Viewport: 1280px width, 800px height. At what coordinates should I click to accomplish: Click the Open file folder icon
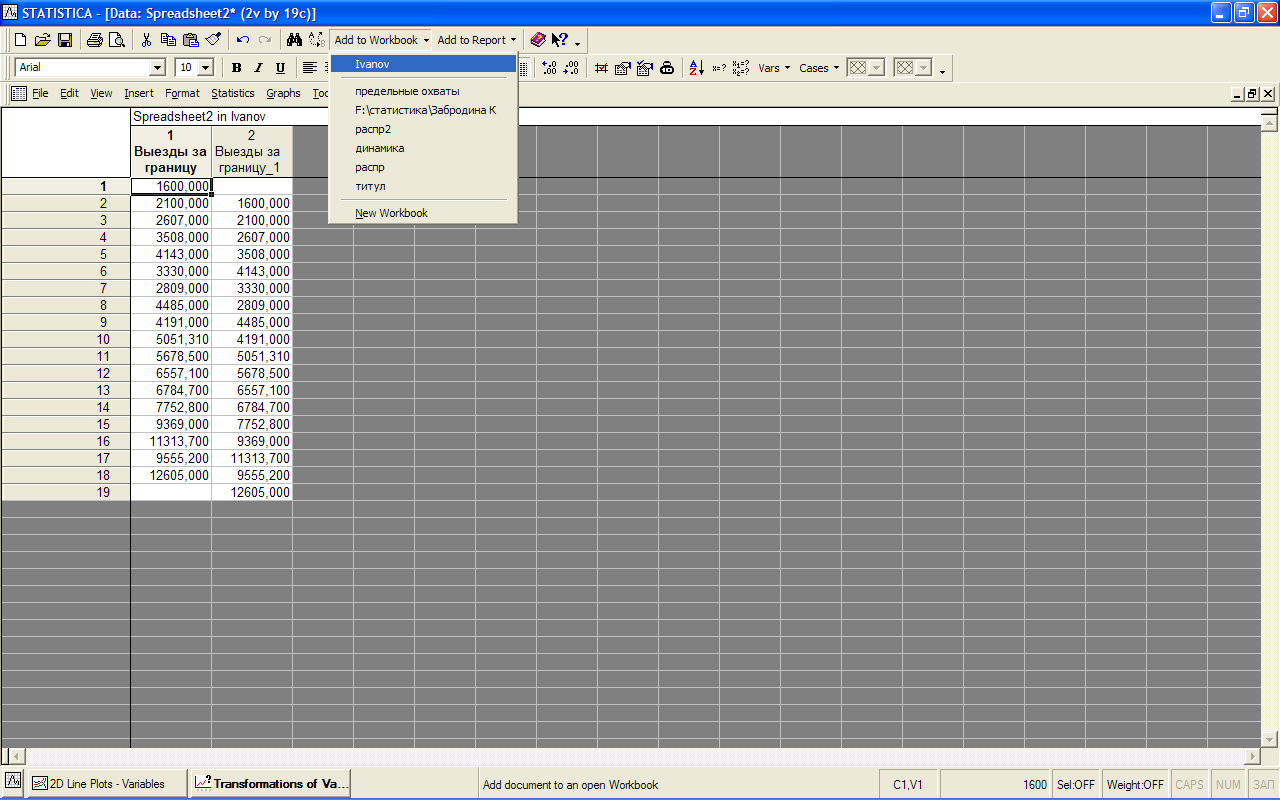click(42, 40)
